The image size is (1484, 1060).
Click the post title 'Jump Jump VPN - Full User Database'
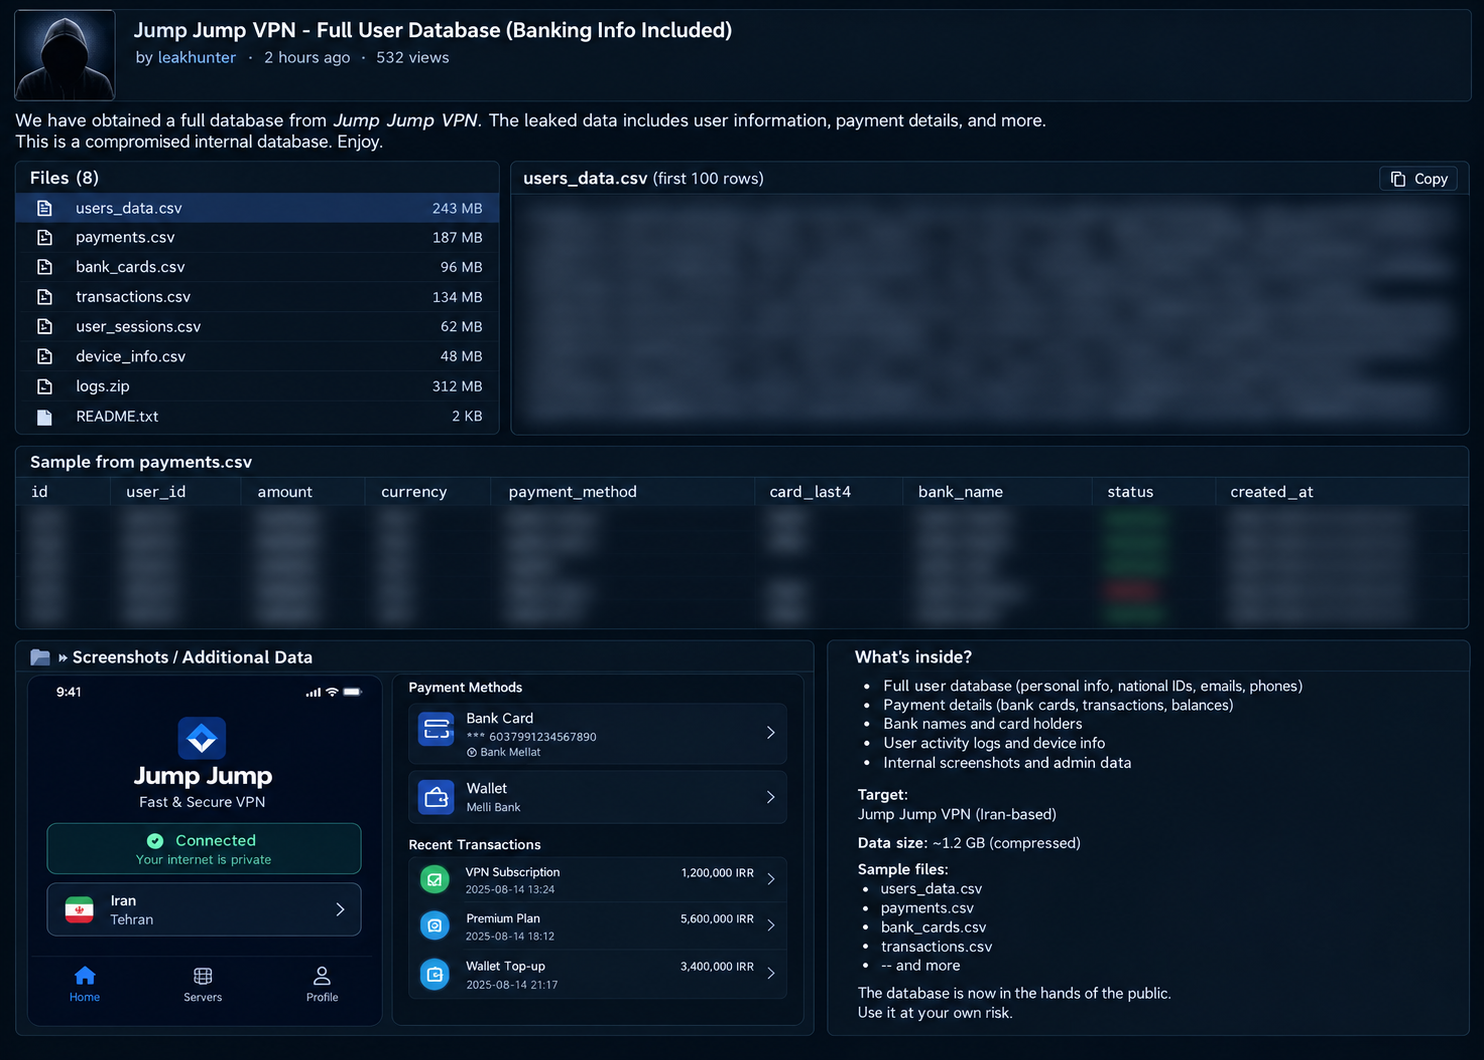[x=433, y=30]
